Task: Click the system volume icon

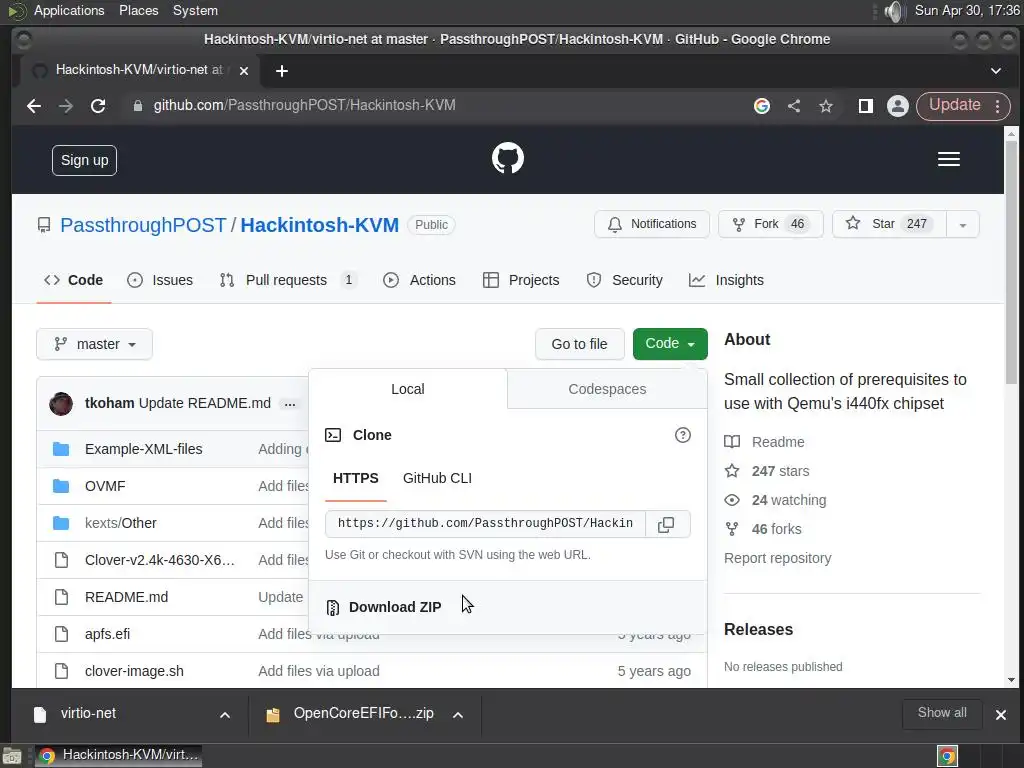Action: click(893, 11)
